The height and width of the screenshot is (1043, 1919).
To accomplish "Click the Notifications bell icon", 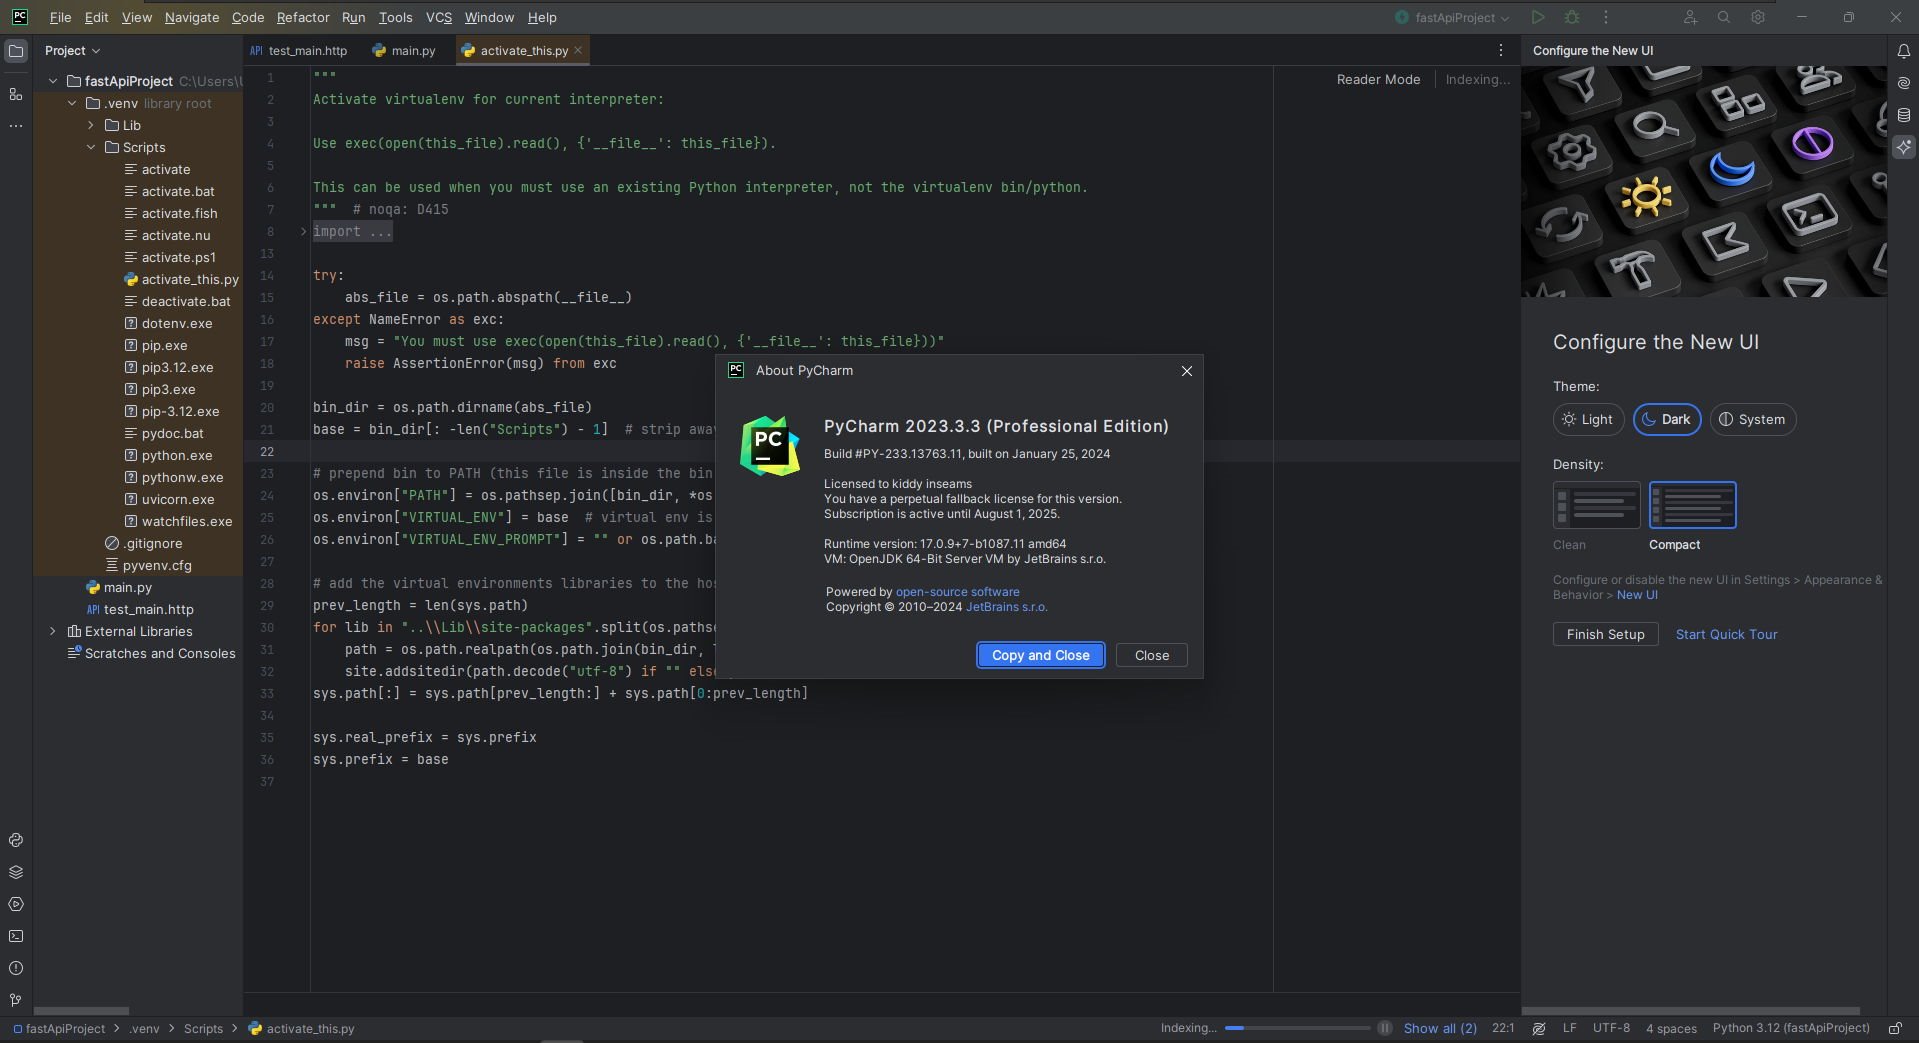I will tap(1903, 51).
